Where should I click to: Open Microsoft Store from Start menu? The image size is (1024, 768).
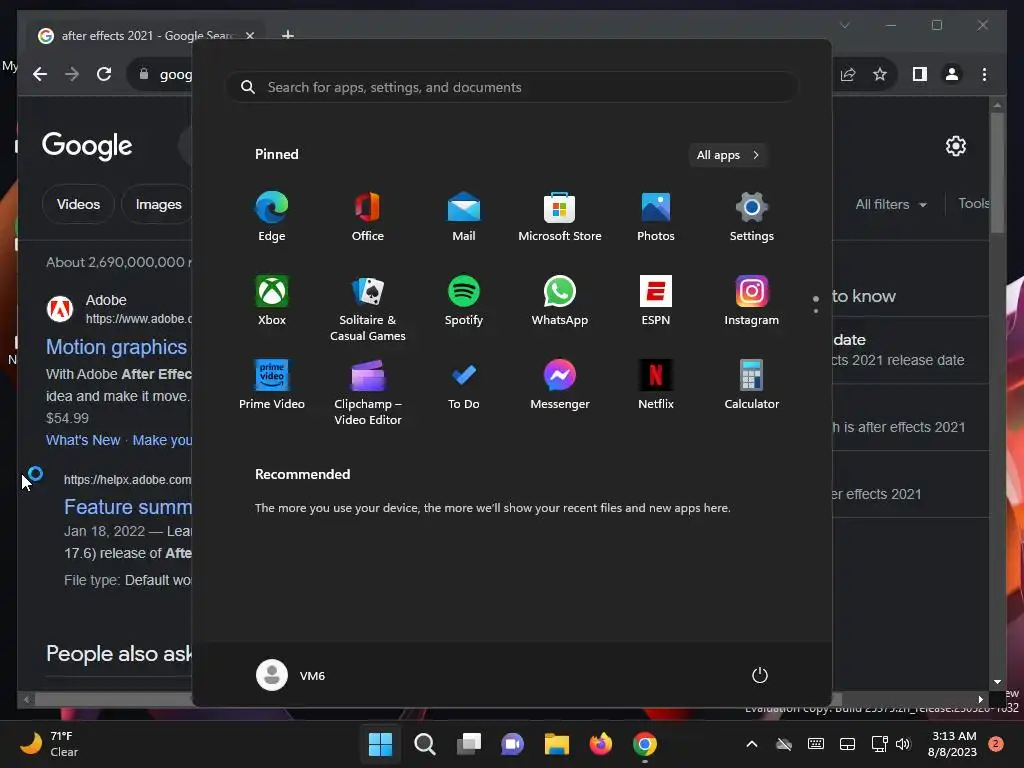click(x=560, y=216)
